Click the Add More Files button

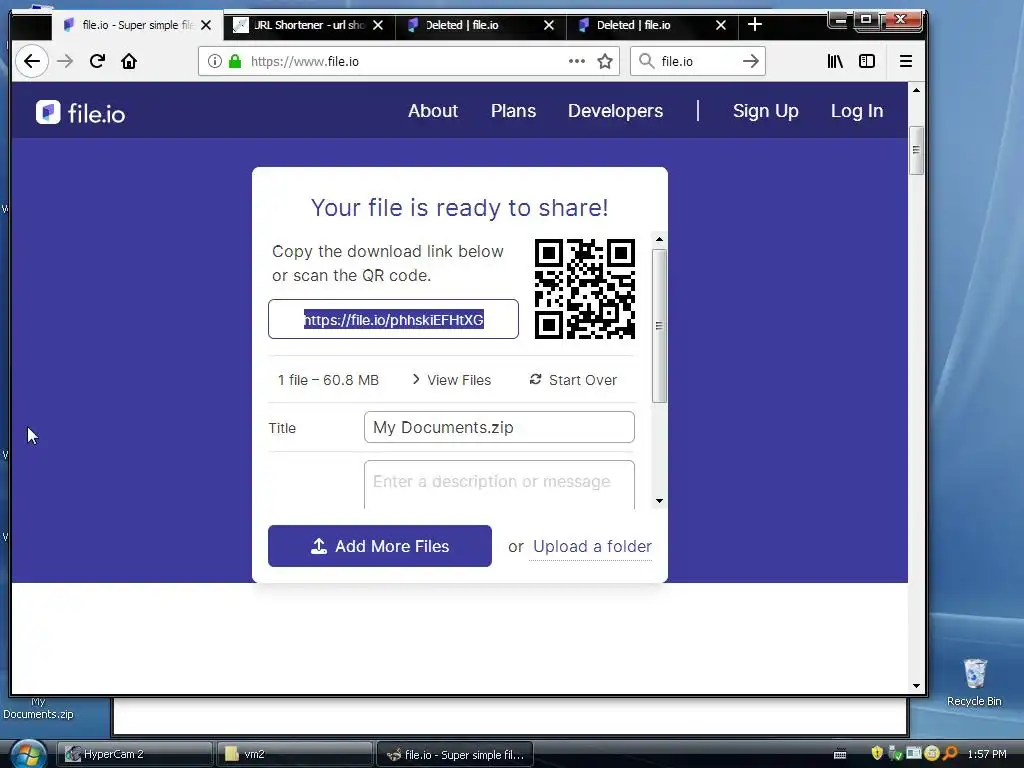(379, 546)
